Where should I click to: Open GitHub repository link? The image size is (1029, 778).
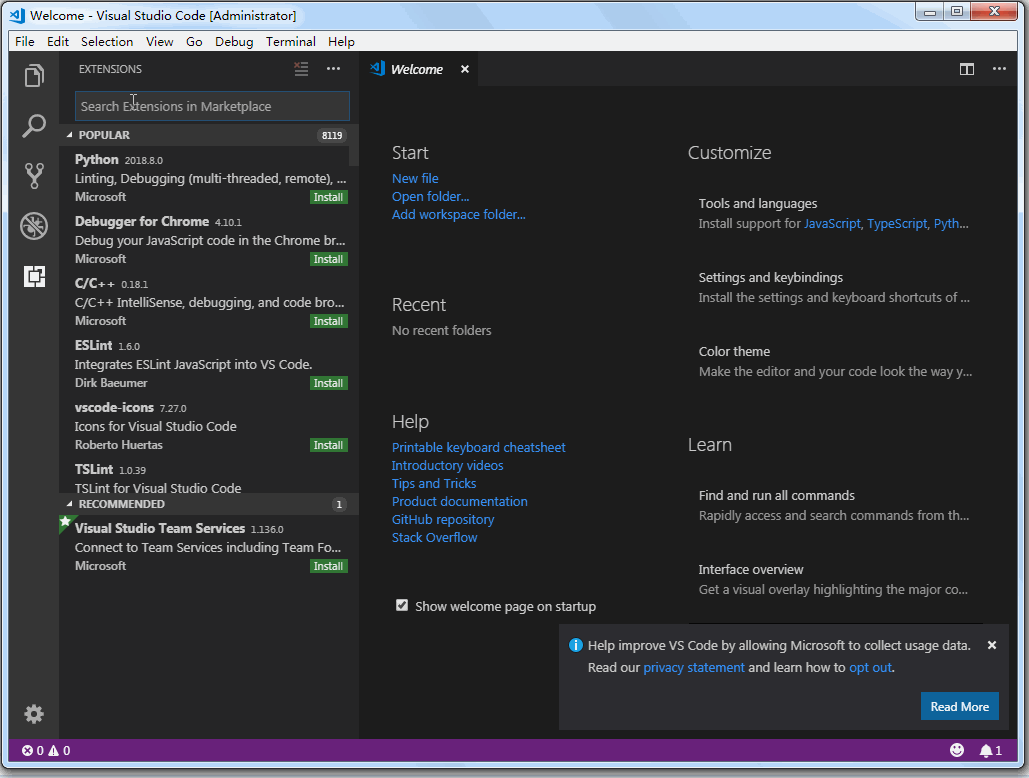[443, 520]
